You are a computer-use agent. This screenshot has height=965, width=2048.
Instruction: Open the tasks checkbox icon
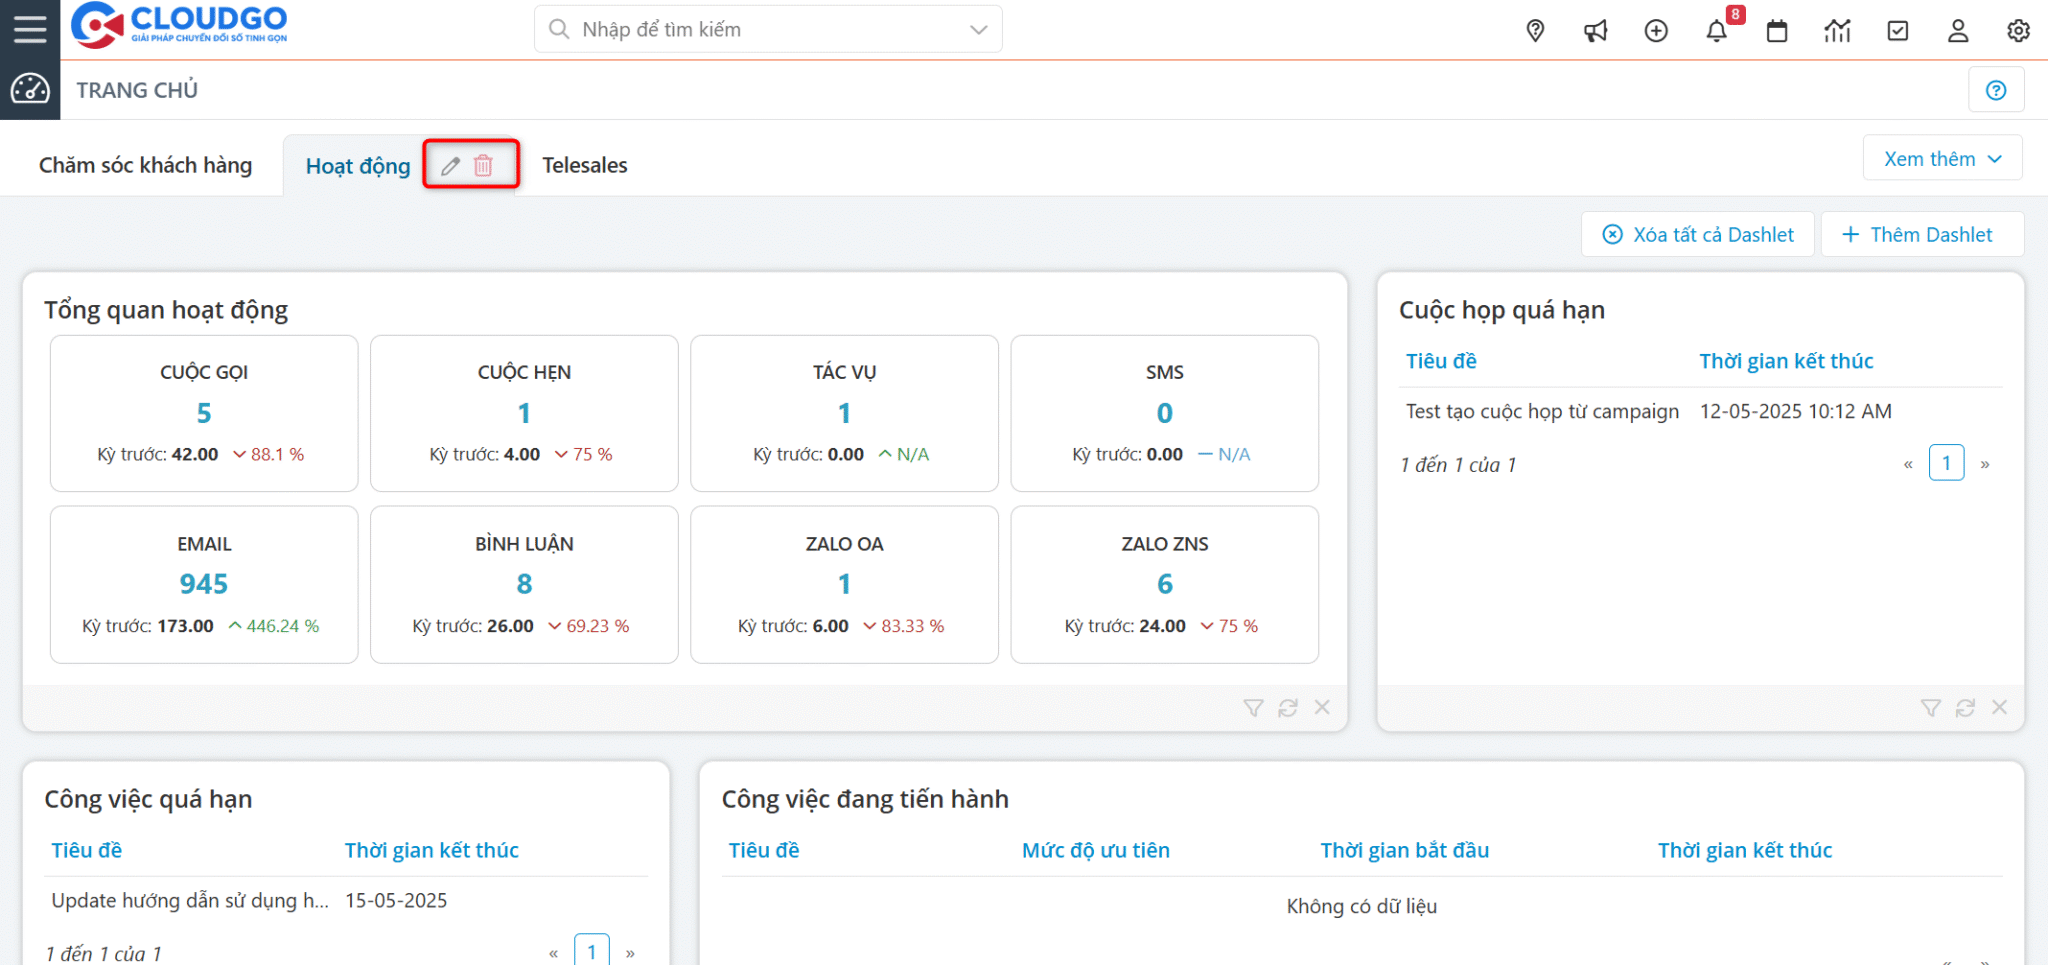[x=1897, y=31]
